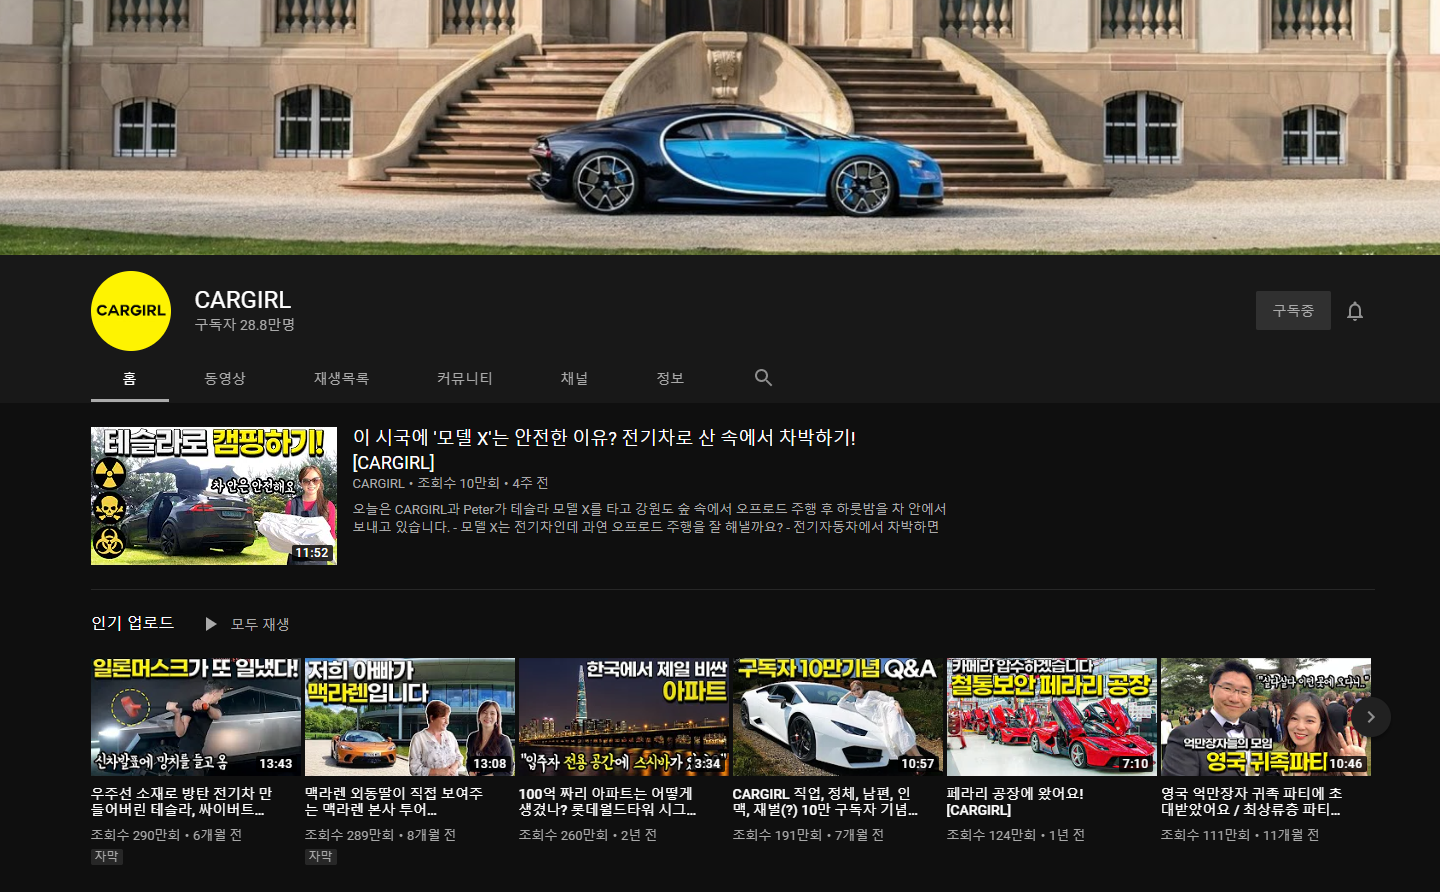This screenshot has width=1440, height=892.
Task: Play the featured Tesla camping thumbnail
Action: click(214, 496)
